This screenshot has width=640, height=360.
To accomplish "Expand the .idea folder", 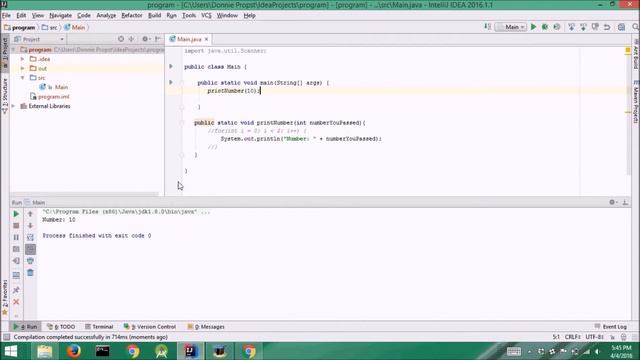I will (x=22, y=59).
